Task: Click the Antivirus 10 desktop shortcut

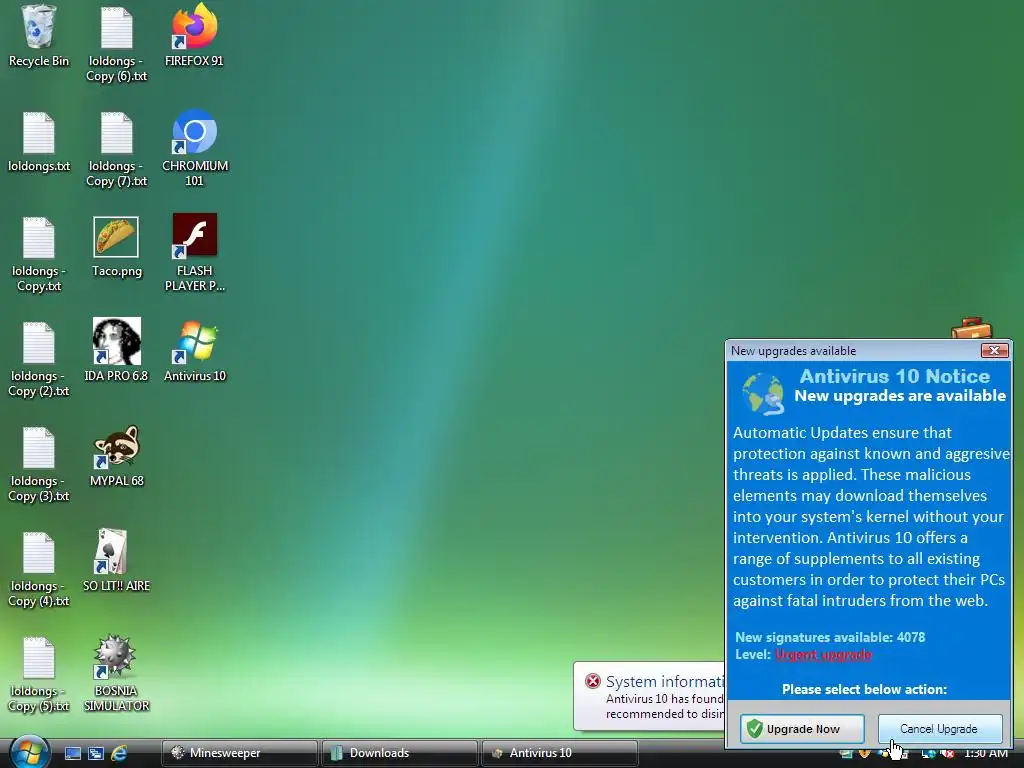Action: (x=195, y=351)
